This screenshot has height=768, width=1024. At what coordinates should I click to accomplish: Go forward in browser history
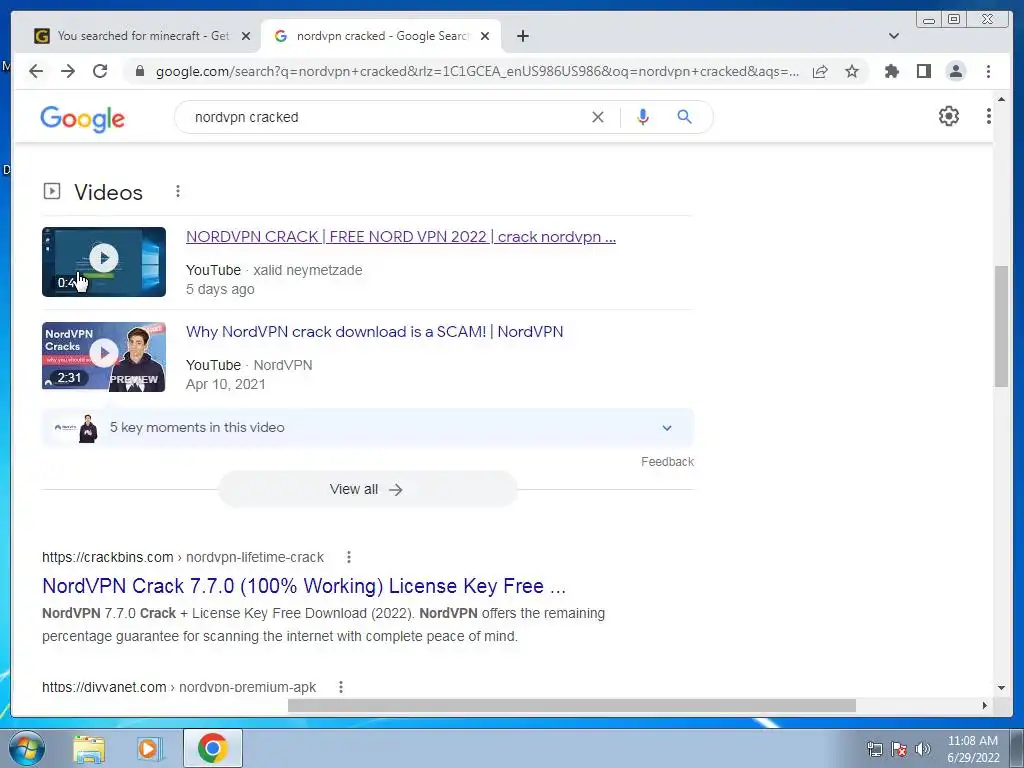(68, 71)
